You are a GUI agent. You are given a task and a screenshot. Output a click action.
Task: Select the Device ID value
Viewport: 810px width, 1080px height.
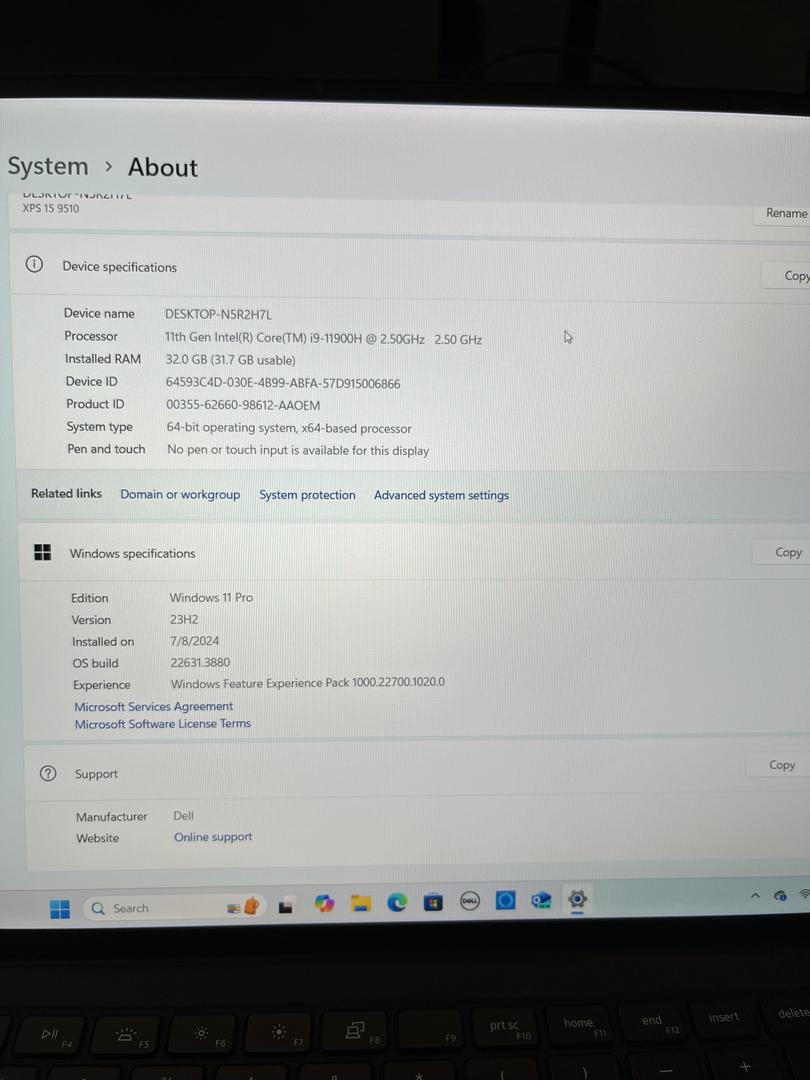(283, 384)
